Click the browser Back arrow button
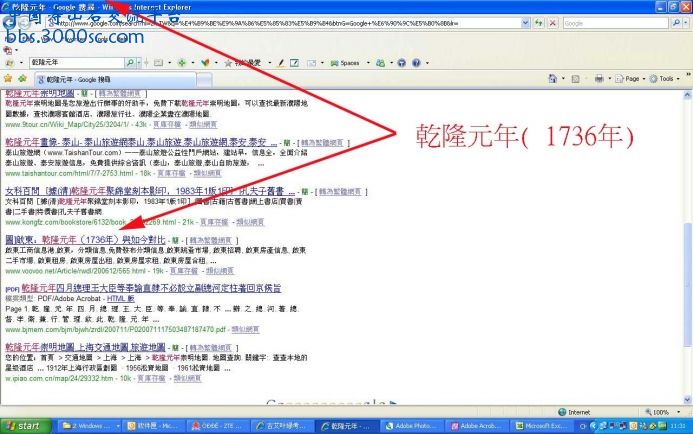The width and height of the screenshot is (693, 434). pyautogui.click(x=9, y=23)
